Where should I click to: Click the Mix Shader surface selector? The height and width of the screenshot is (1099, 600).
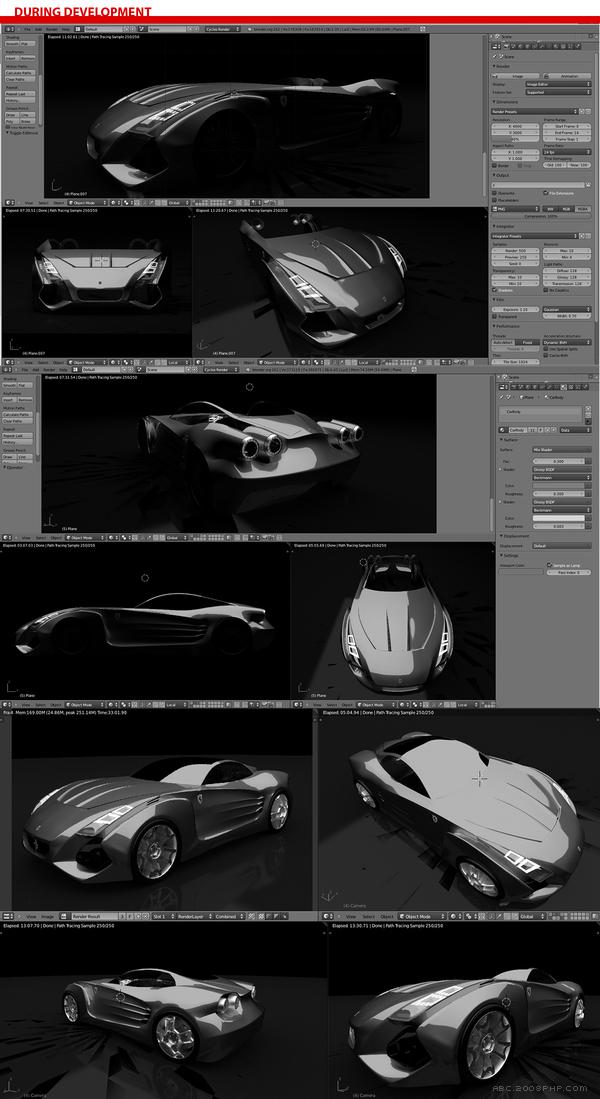560,451
